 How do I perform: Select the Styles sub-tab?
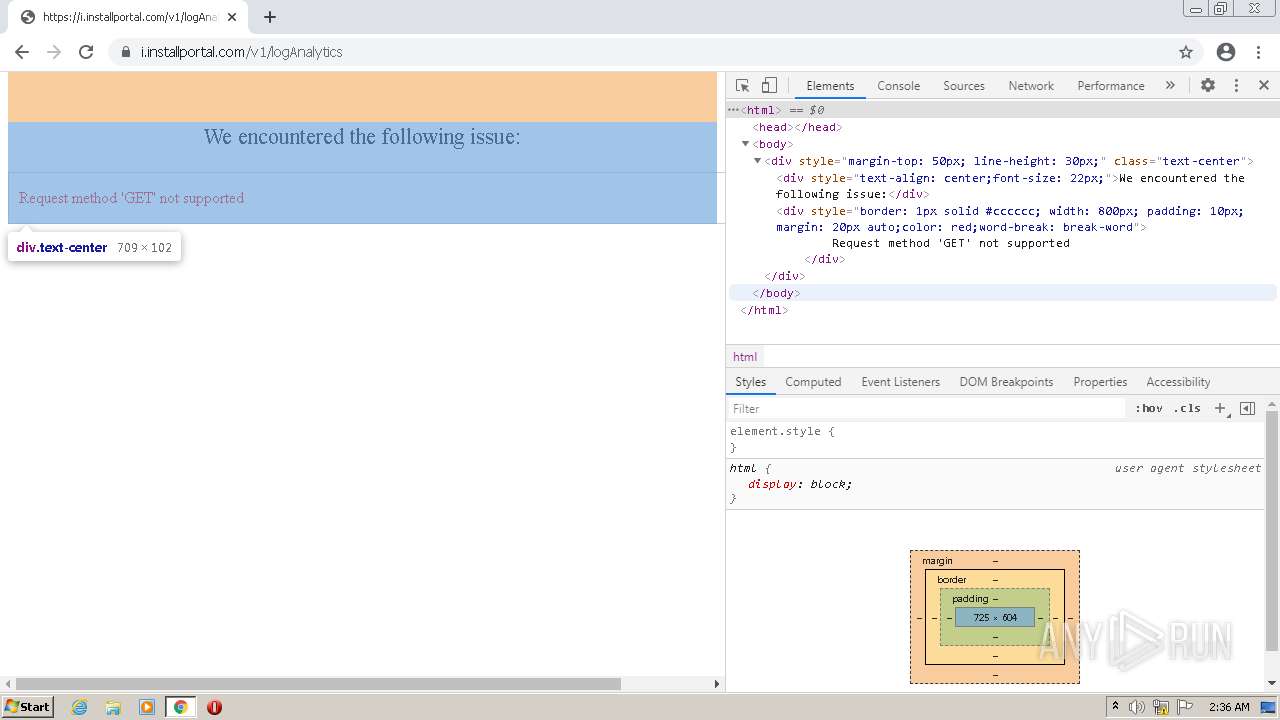[750, 382]
